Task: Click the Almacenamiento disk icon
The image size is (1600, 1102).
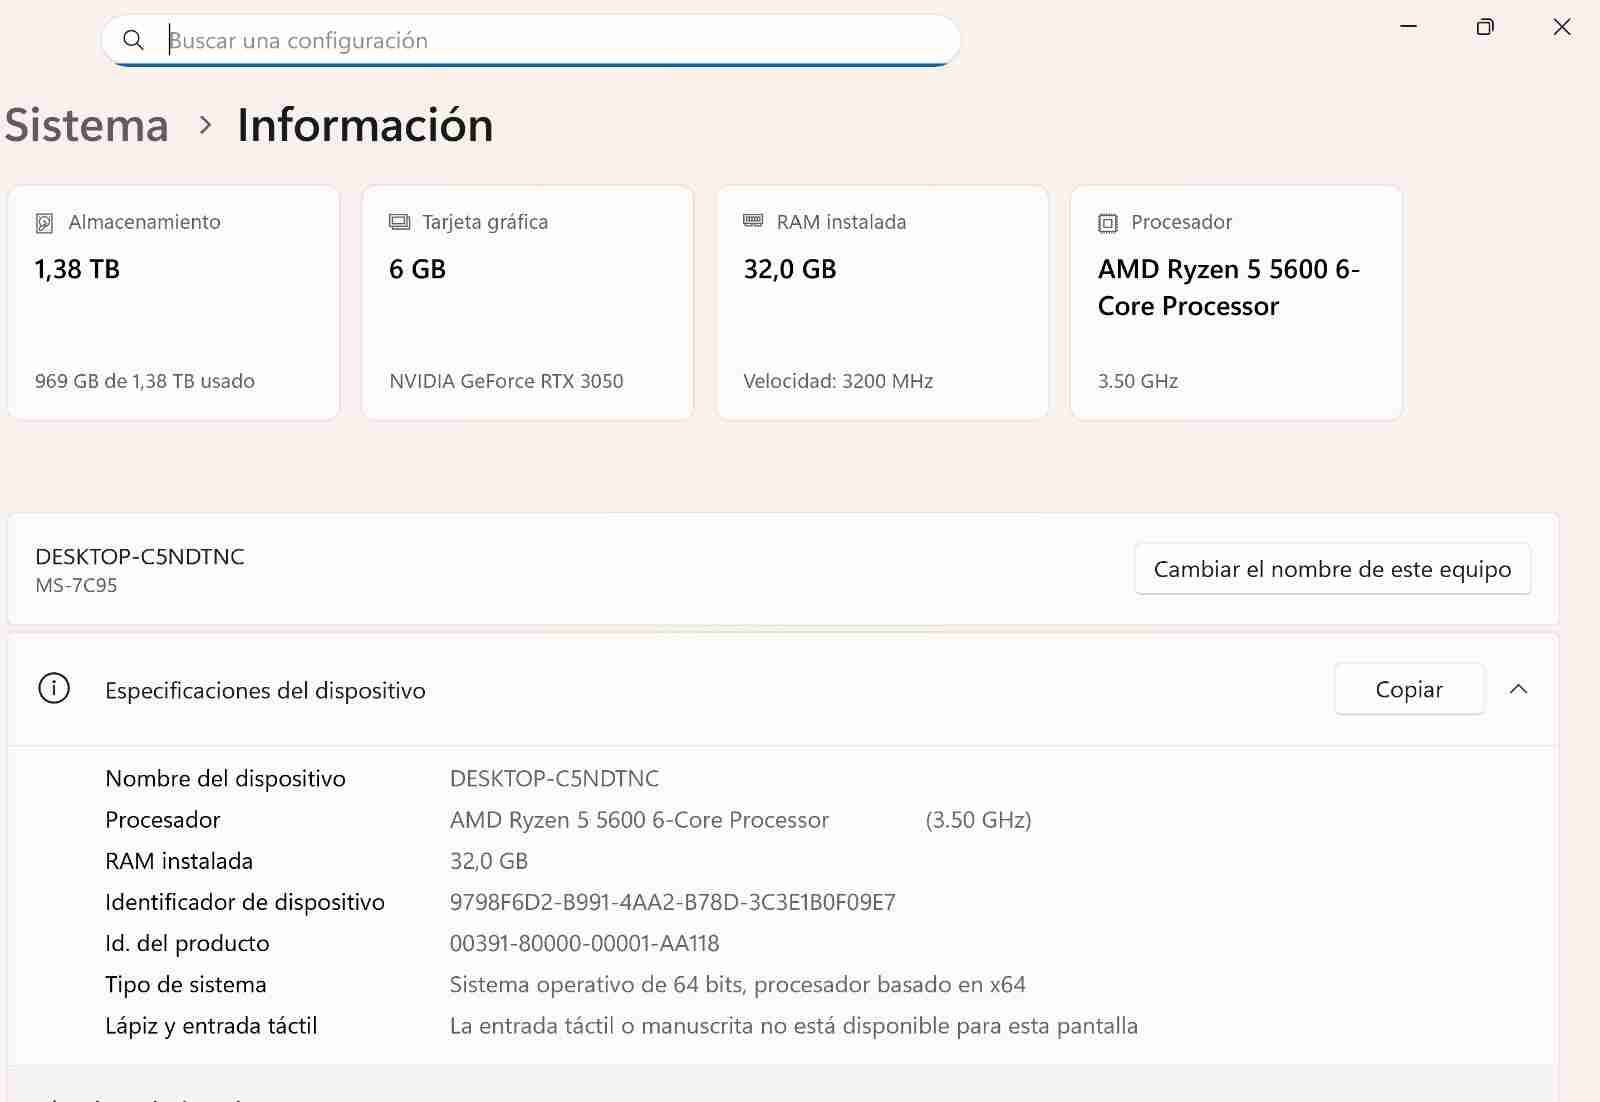Action: click(44, 223)
